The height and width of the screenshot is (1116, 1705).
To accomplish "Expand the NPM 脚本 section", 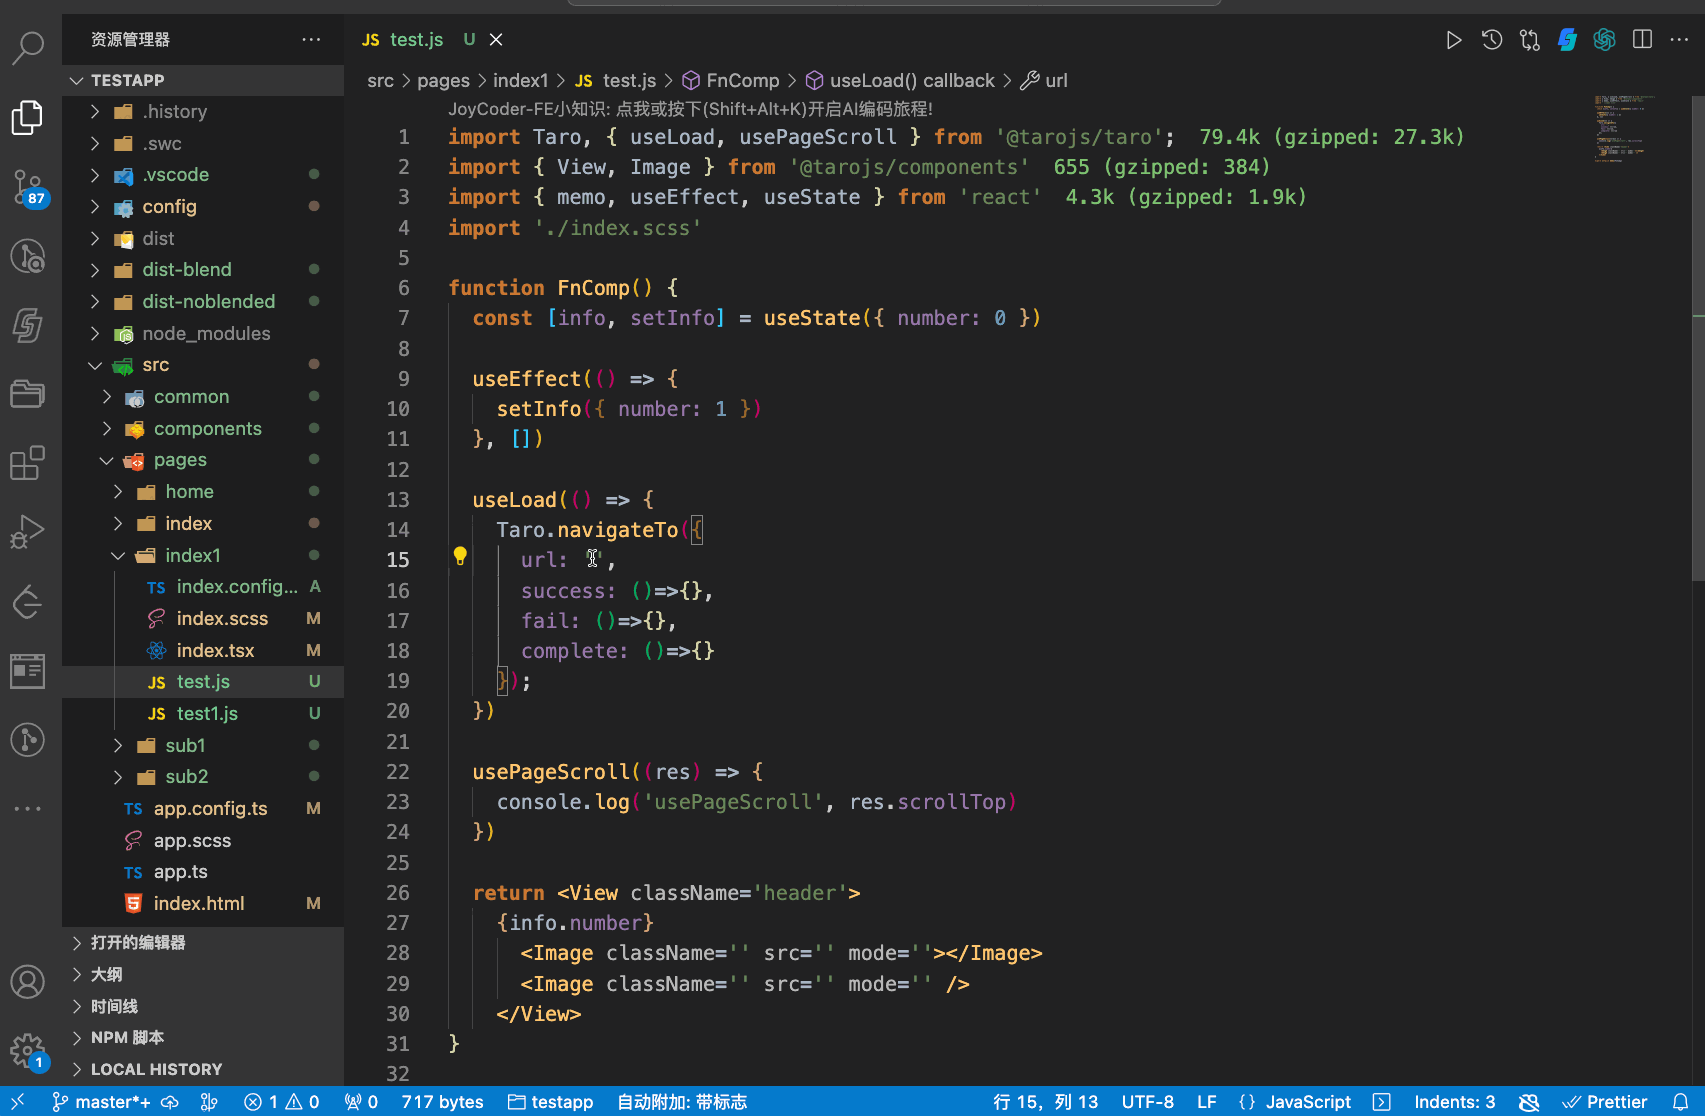I will 203,1038.
